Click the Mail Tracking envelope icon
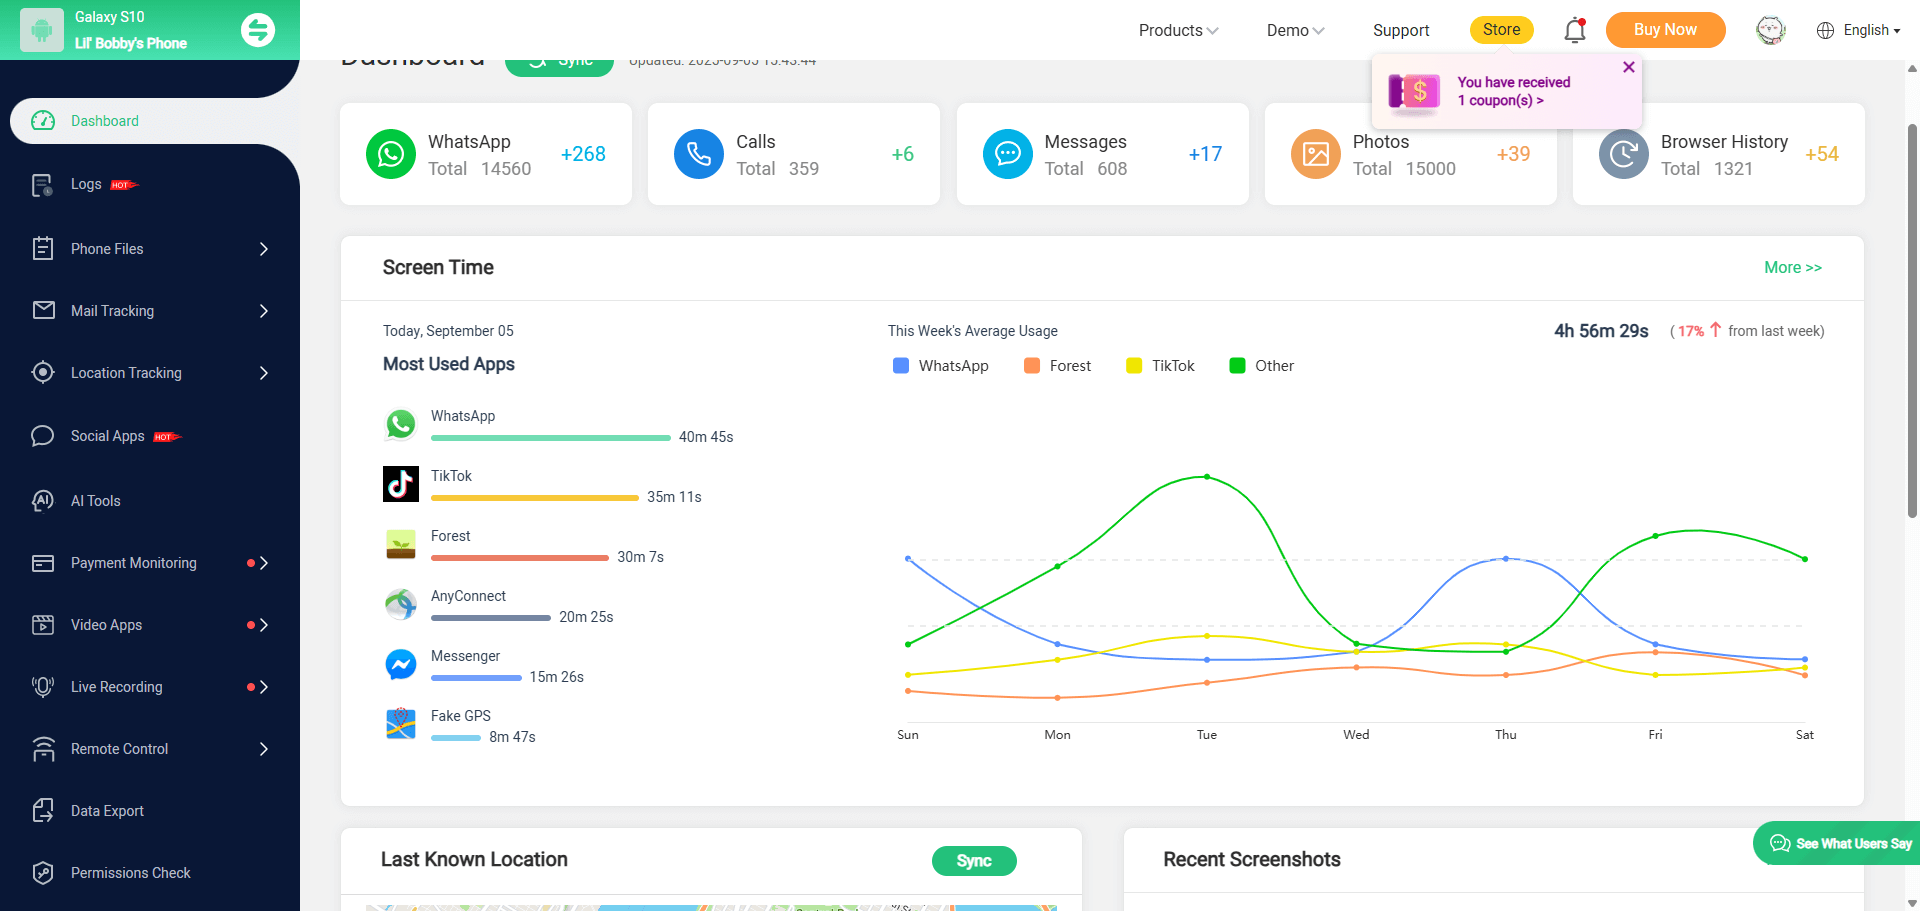The image size is (1920, 911). [43, 310]
